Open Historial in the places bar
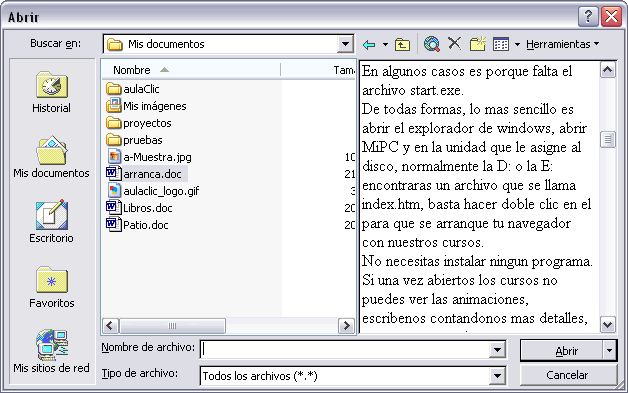This screenshot has width=628, height=393. click(x=51, y=92)
